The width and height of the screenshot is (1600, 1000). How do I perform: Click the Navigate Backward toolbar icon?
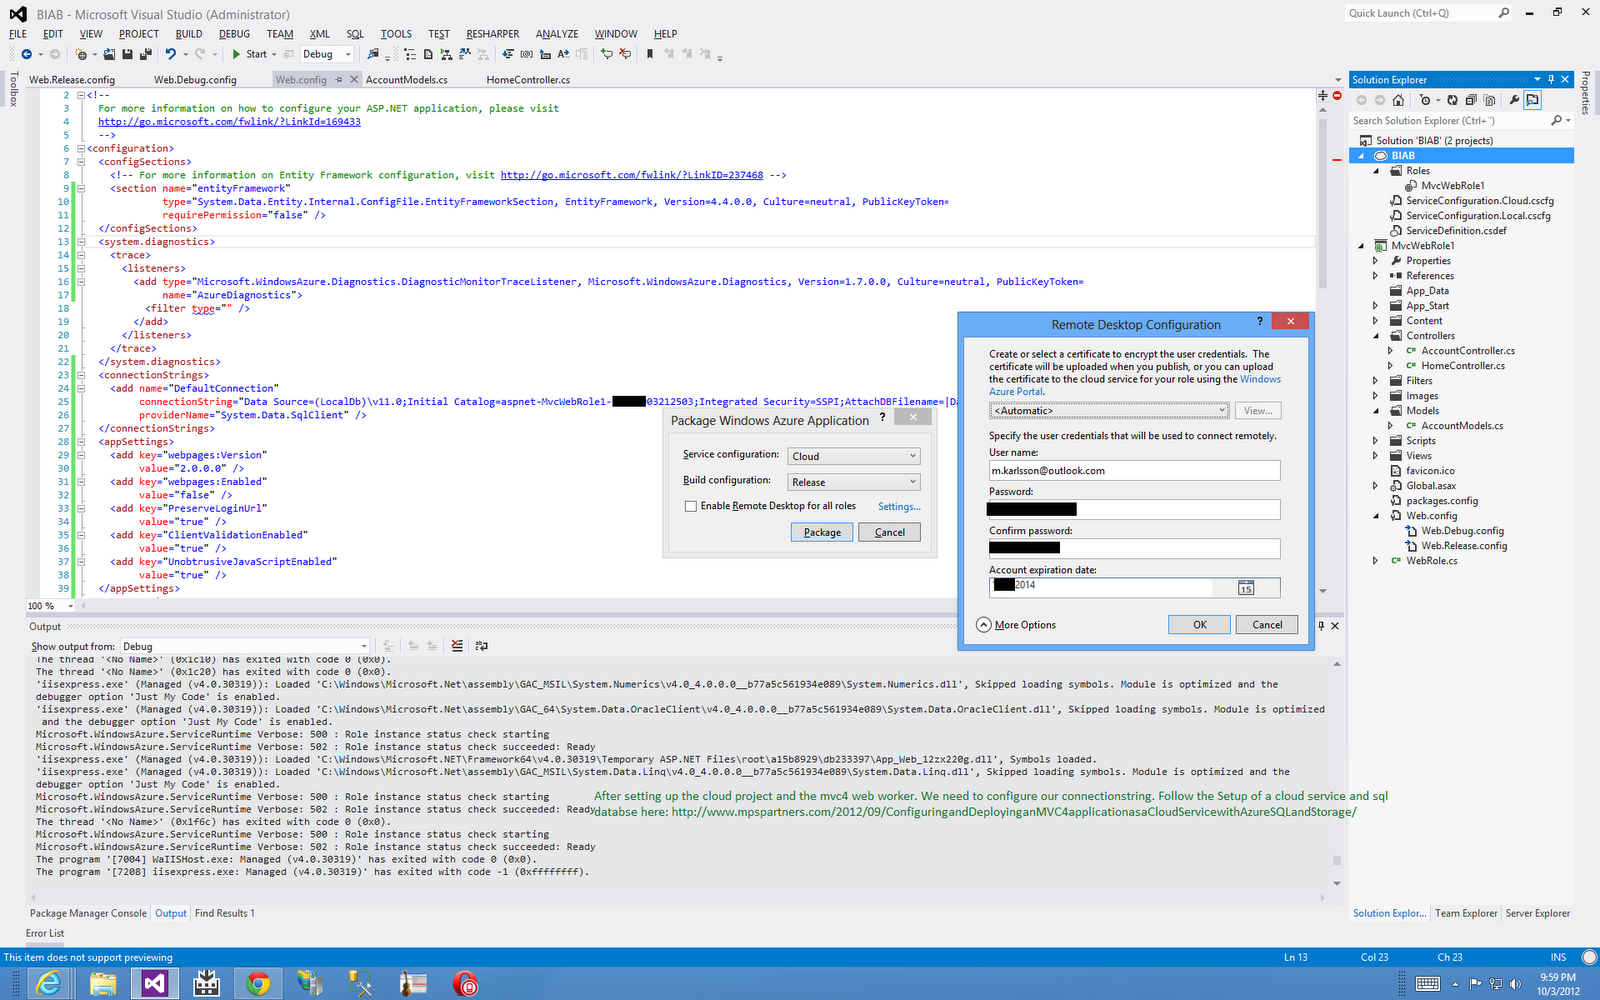pyautogui.click(x=26, y=54)
